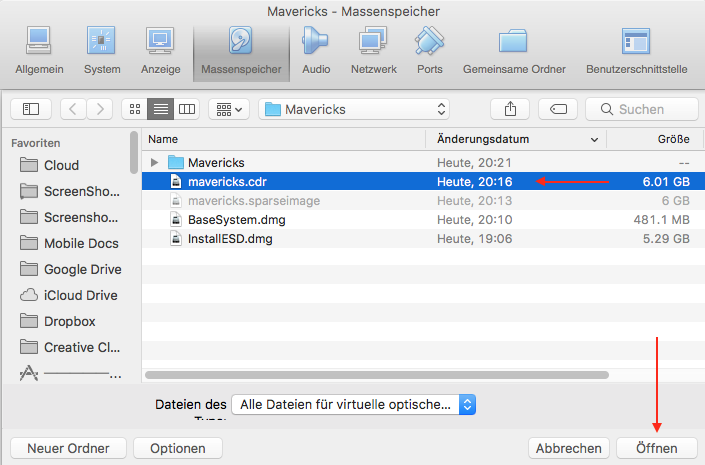Click the Öffnen button
The image size is (705, 465).
click(x=655, y=448)
